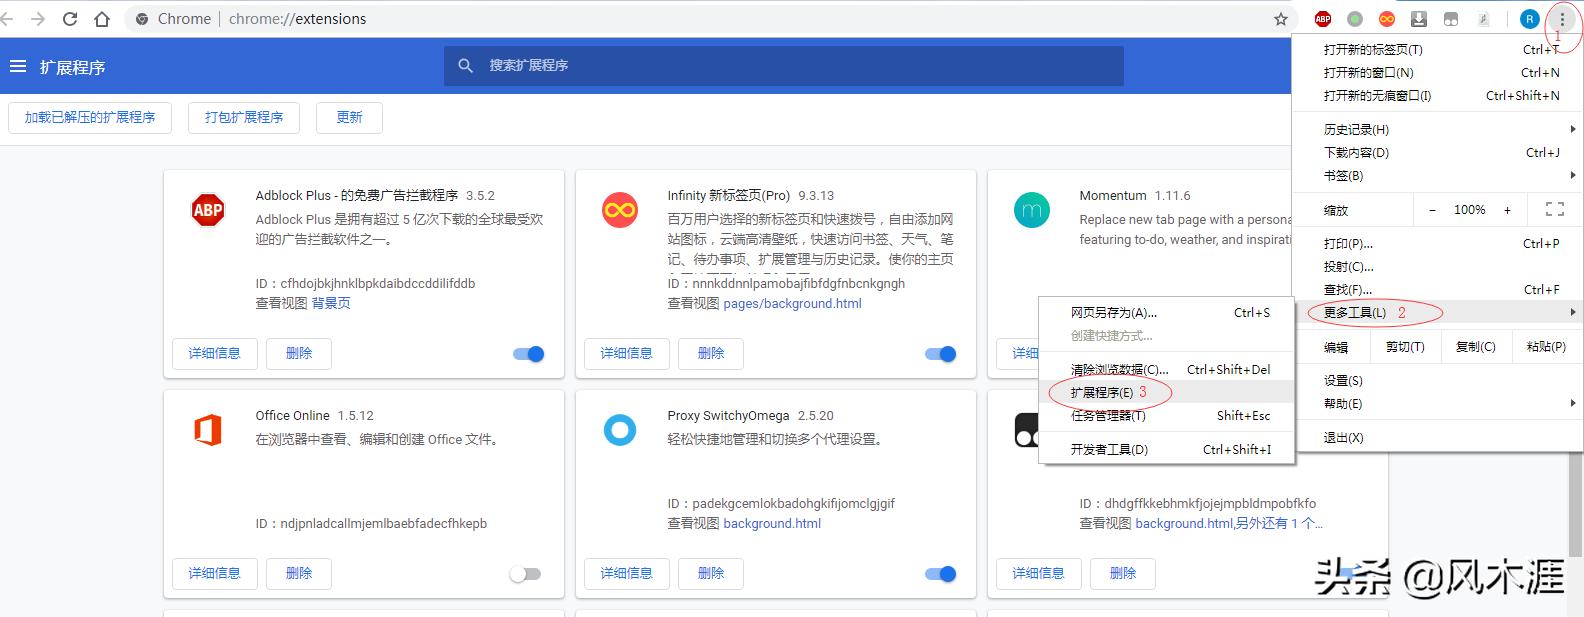This screenshot has height=617, width=1584.
Task: Decrease zoom with the minus button
Action: point(1432,210)
